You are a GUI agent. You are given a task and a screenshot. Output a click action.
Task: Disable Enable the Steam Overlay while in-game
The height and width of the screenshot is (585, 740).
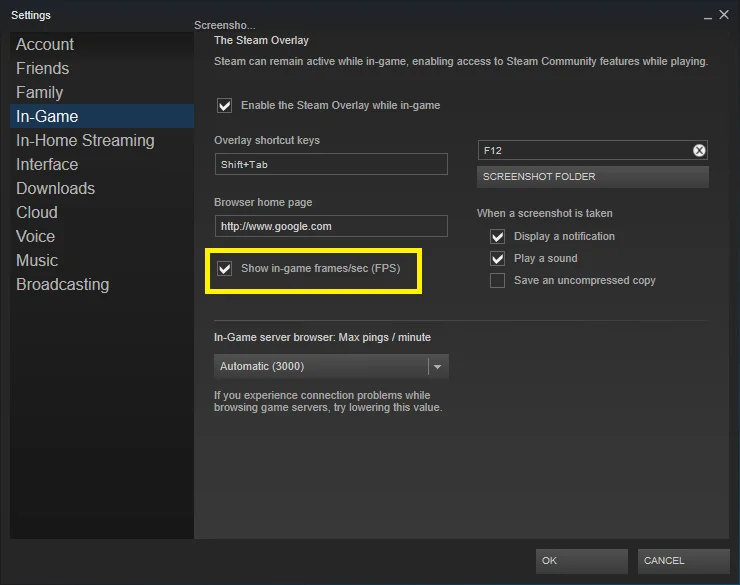[x=225, y=105]
